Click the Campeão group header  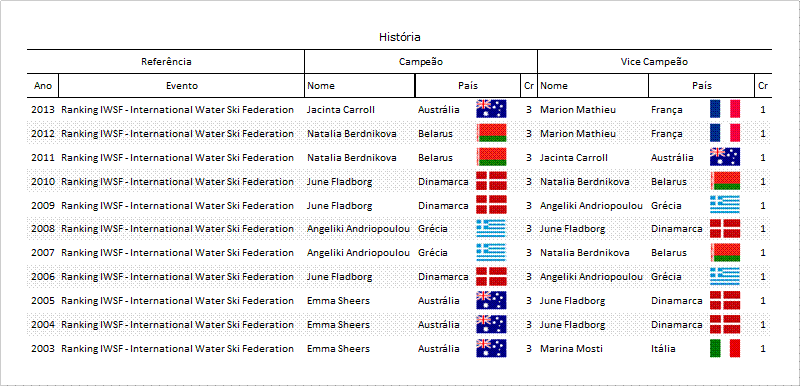pyautogui.click(x=420, y=62)
